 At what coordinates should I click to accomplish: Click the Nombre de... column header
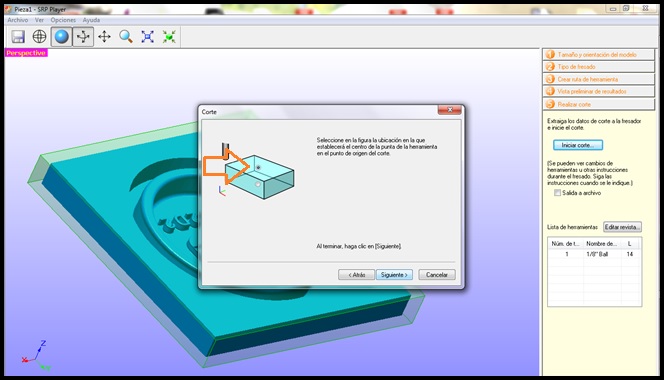pyautogui.click(x=602, y=244)
